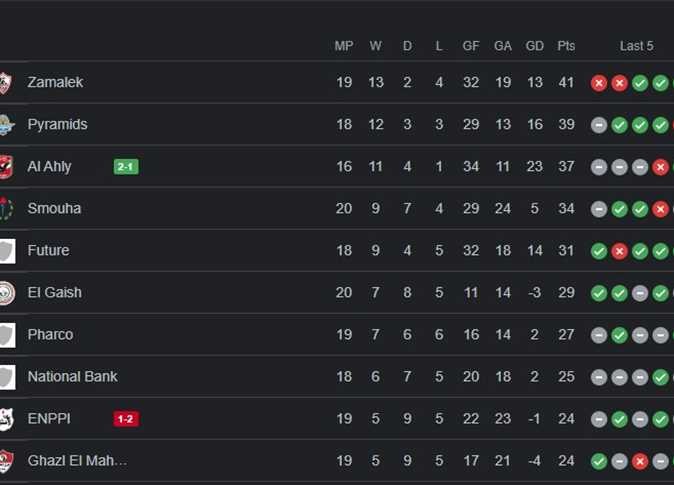This screenshot has height=485, width=674.
Task: Open Al Ahly's 2-1 live score badge
Action: tap(126, 167)
